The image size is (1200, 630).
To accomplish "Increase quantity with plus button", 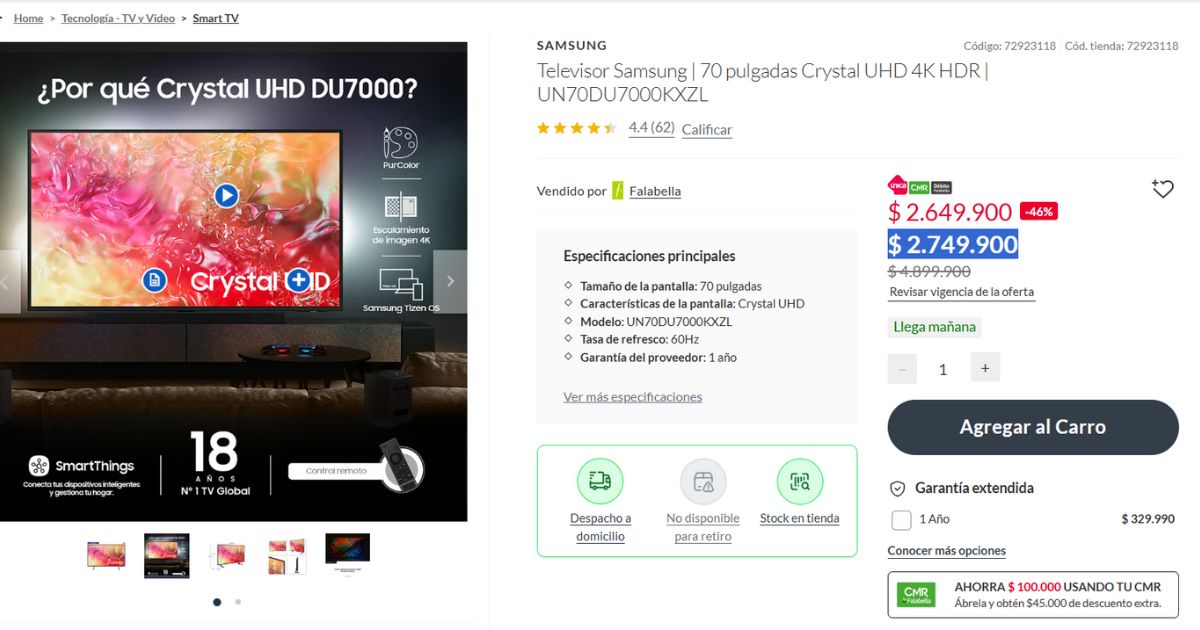I will [985, 368].
